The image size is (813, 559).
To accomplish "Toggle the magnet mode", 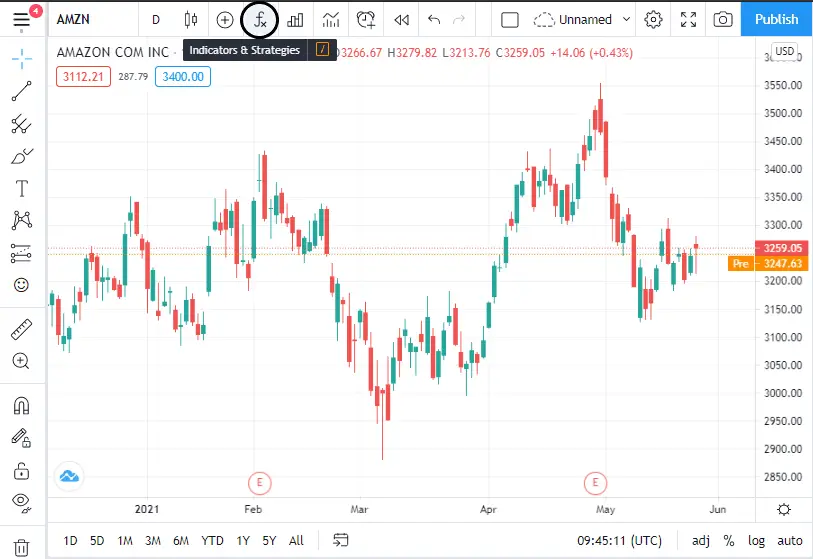I will click(x=22, y=405).
